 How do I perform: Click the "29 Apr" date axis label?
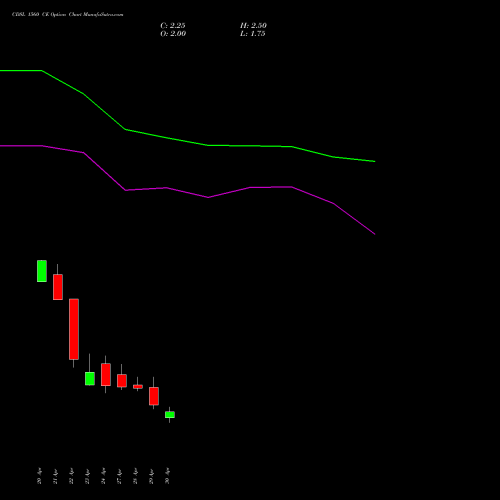coord(151,476)
